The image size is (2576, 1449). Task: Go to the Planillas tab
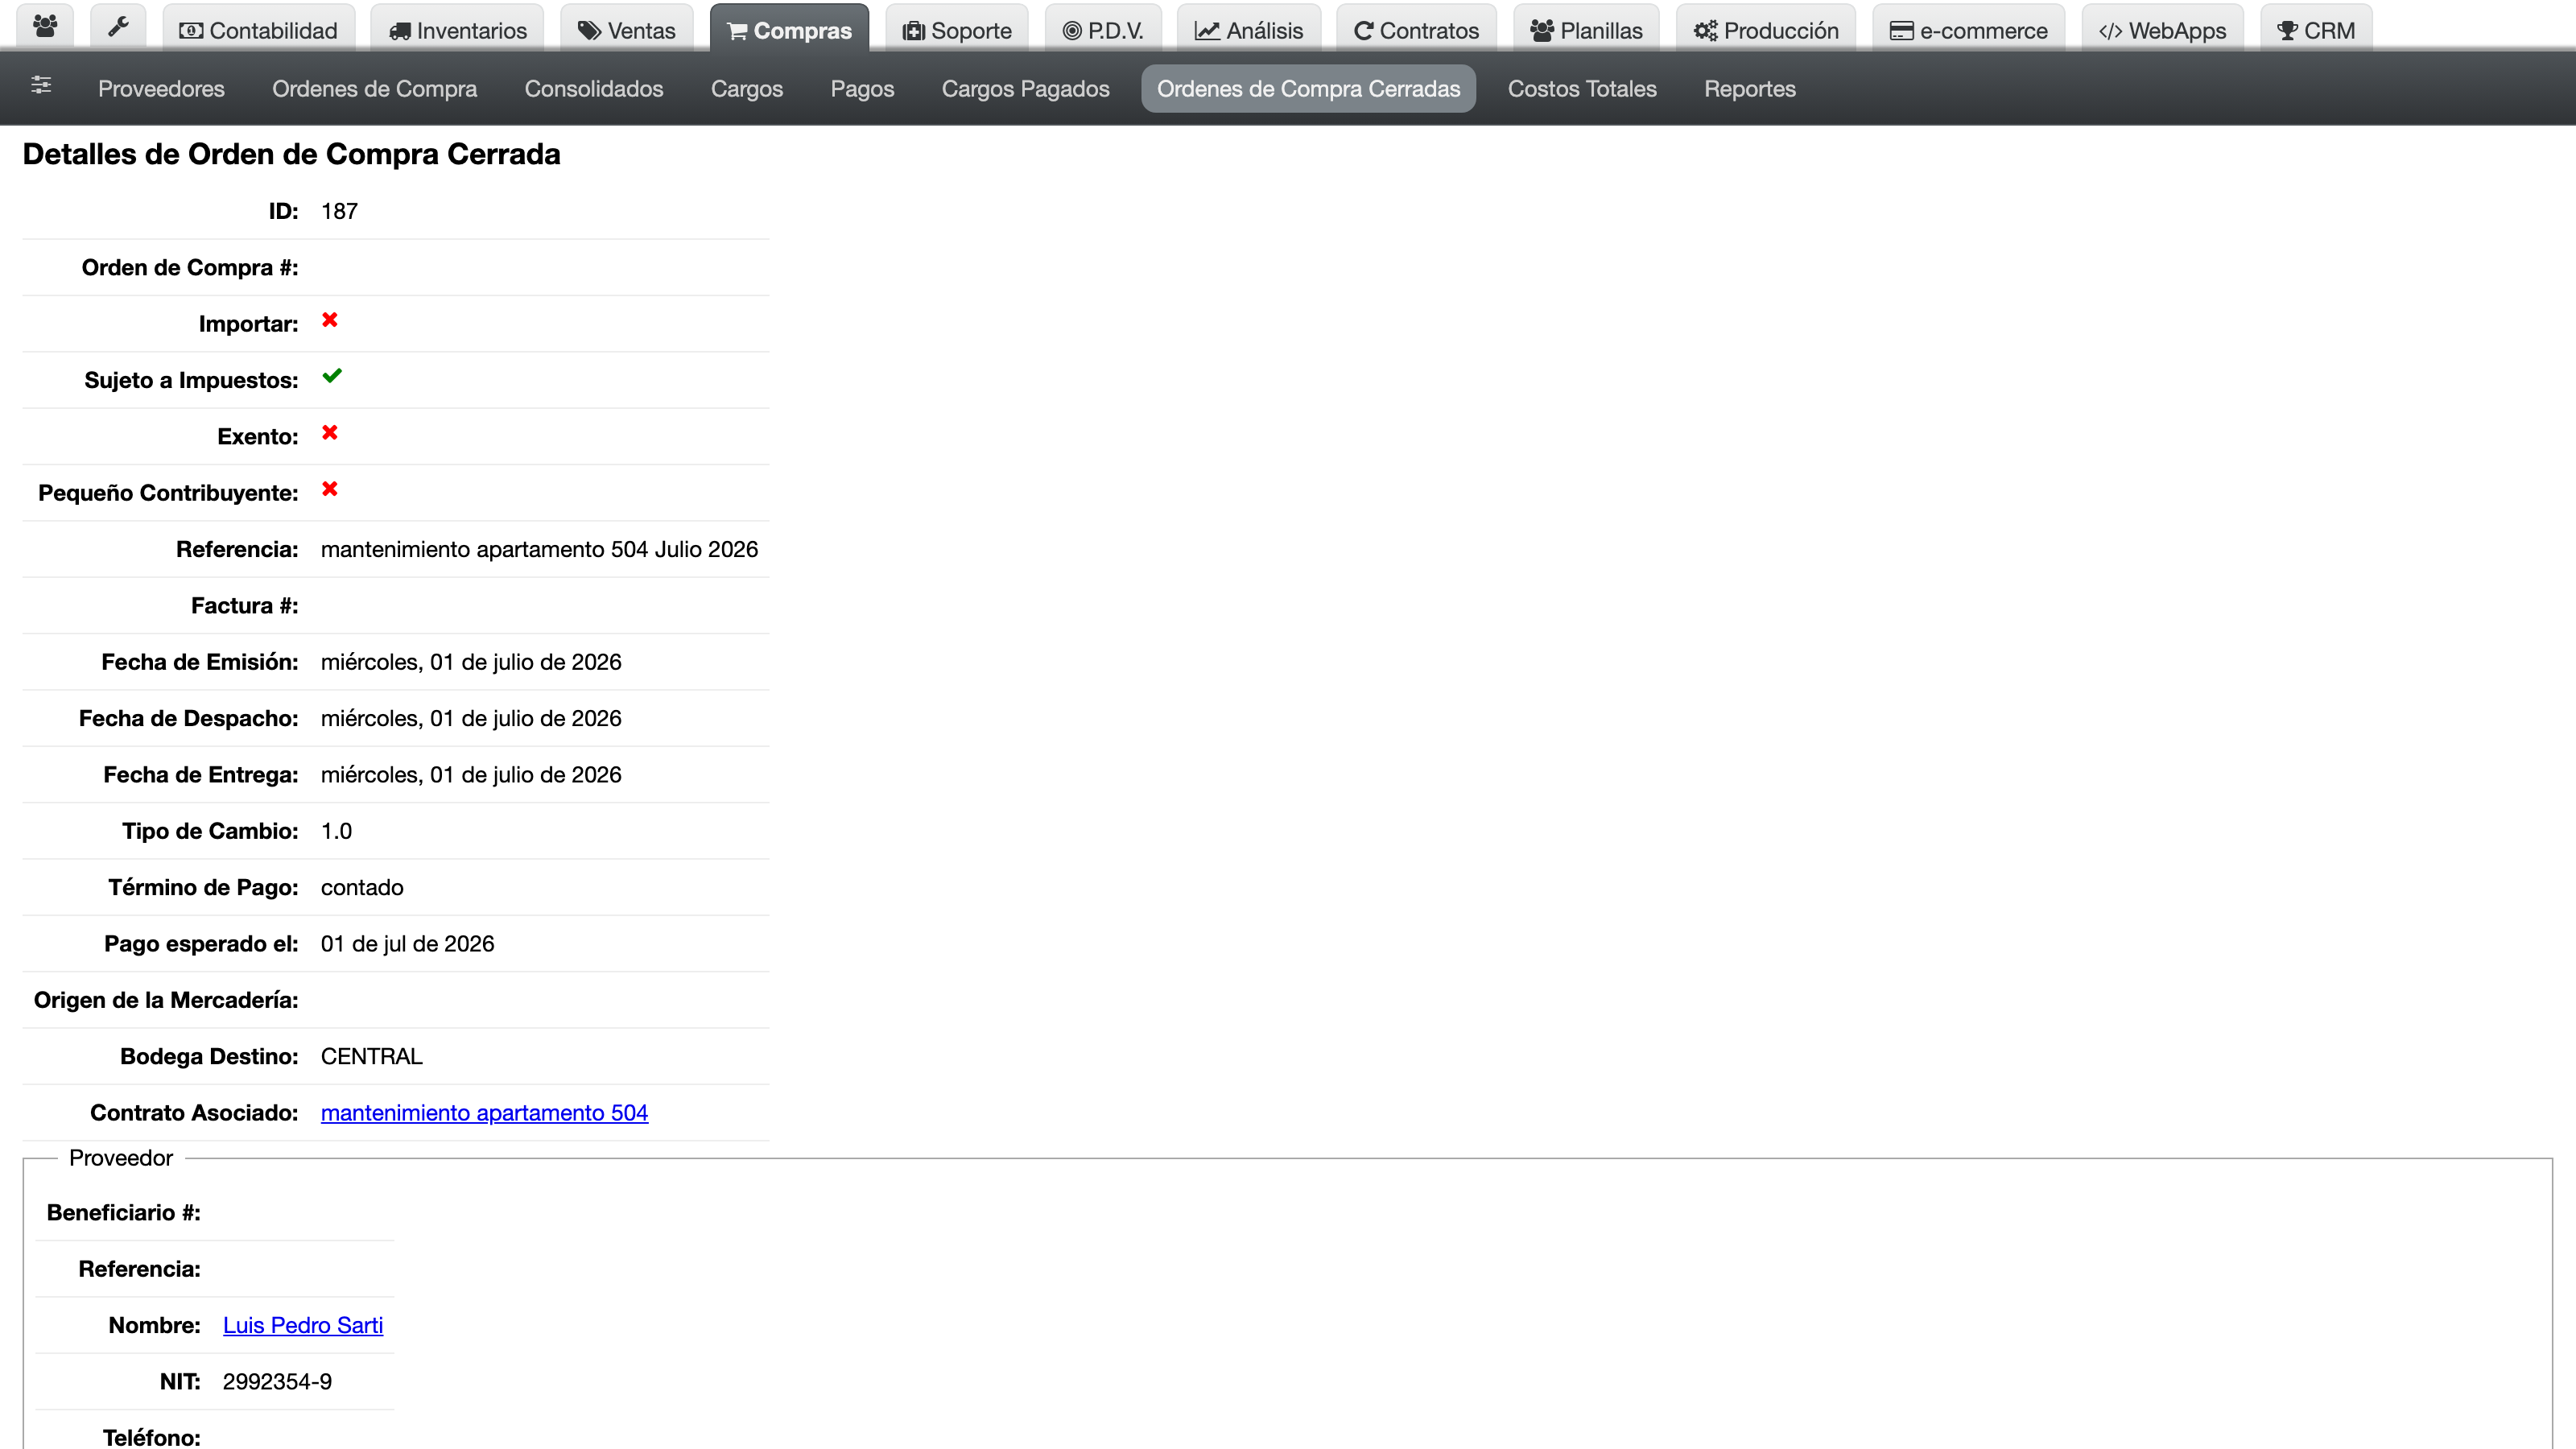tap(1586, 28)
